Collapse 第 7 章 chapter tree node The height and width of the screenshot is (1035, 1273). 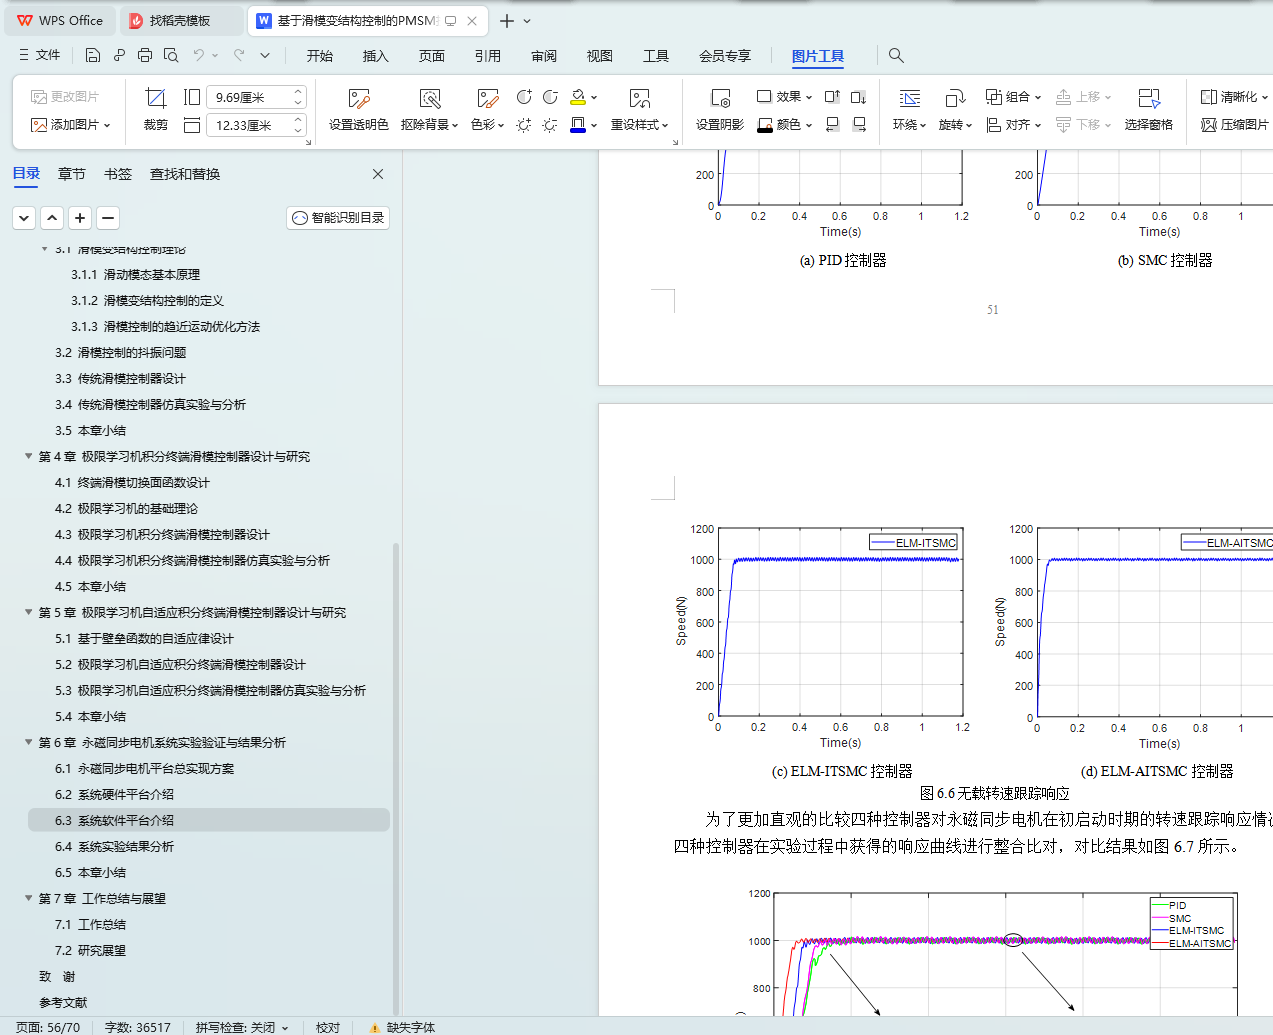click(28, 898)
